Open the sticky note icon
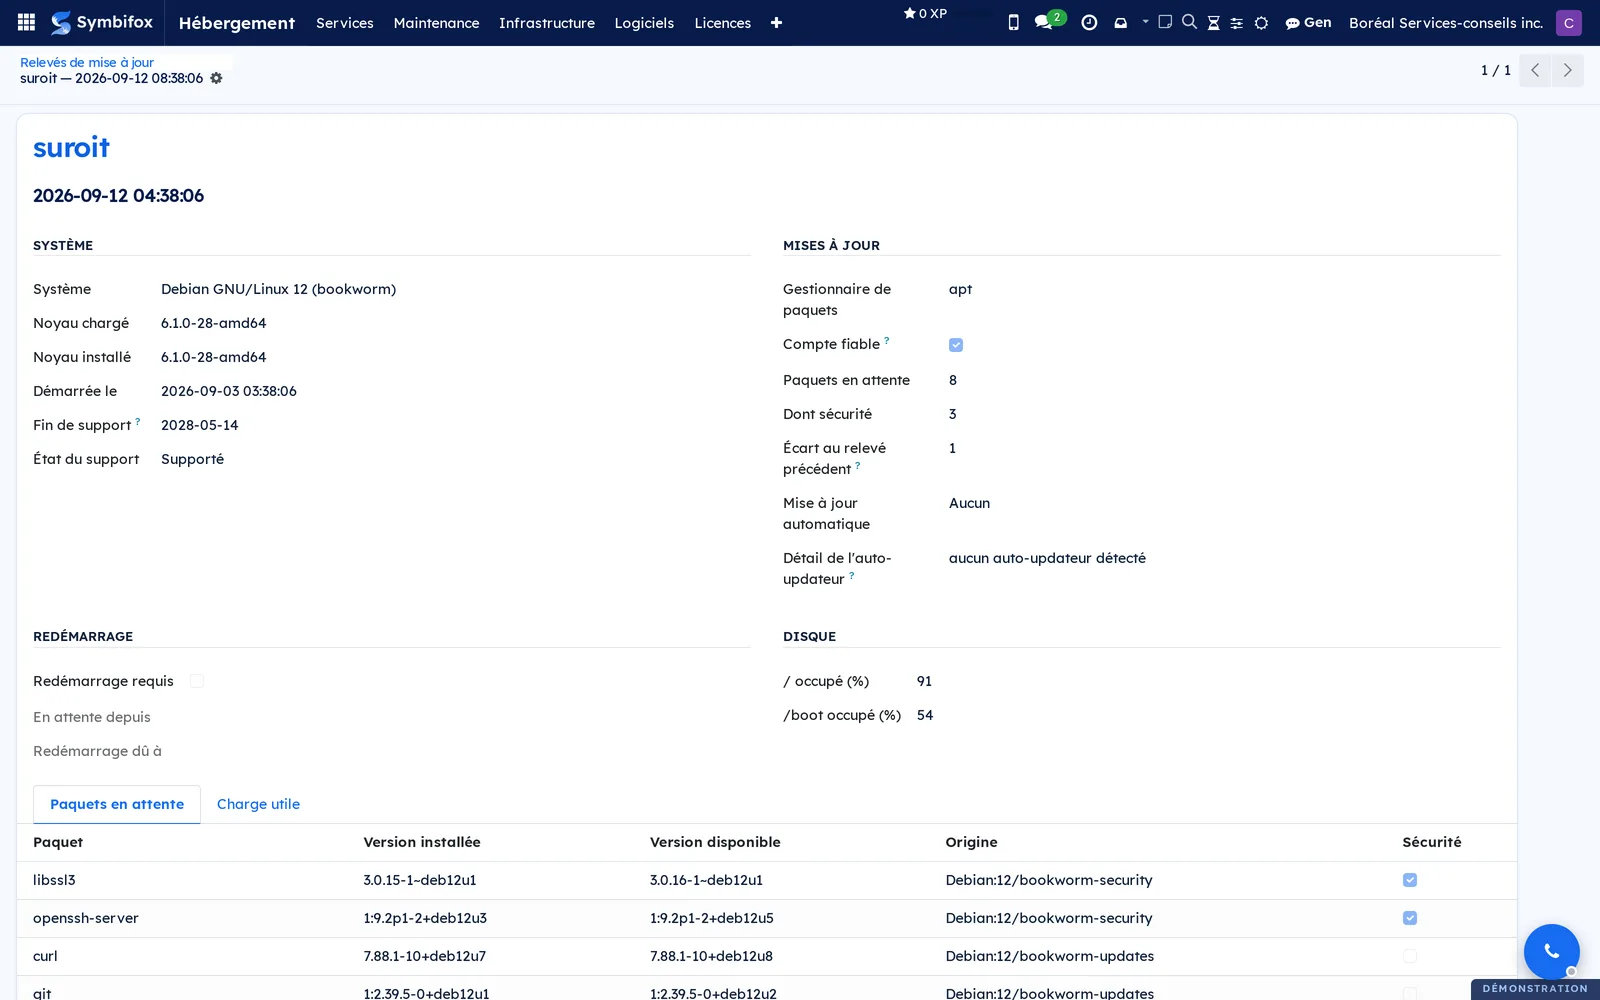This screenshot has height=1000, width=1600. pos(1165,21)
